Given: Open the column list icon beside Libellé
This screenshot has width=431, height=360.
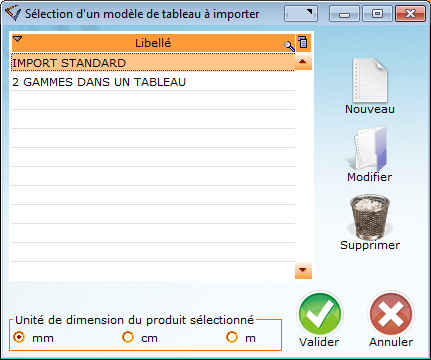Looking at the screenshot, I should click(x=303, y=42).
